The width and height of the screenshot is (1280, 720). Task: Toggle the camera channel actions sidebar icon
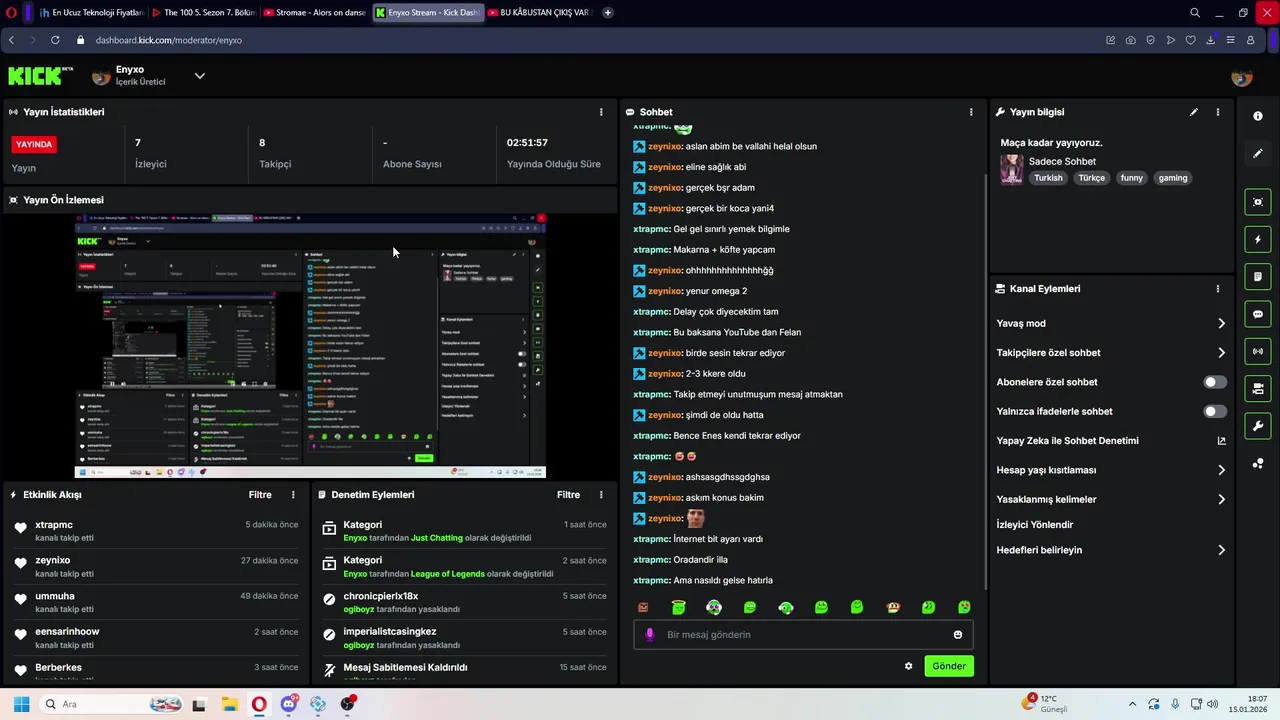click(1258, 388)
